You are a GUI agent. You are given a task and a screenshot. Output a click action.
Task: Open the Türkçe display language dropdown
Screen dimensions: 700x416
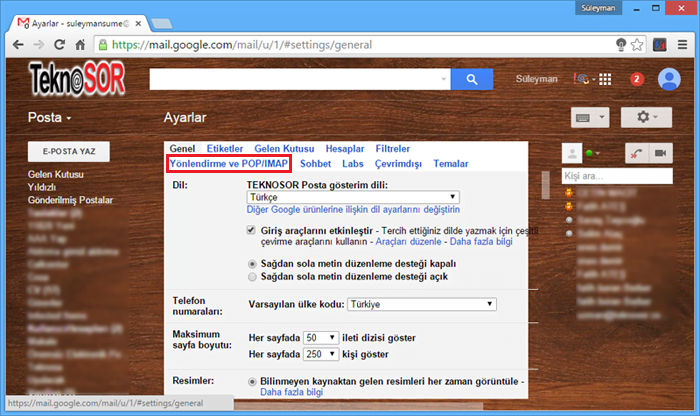point(353,197)
